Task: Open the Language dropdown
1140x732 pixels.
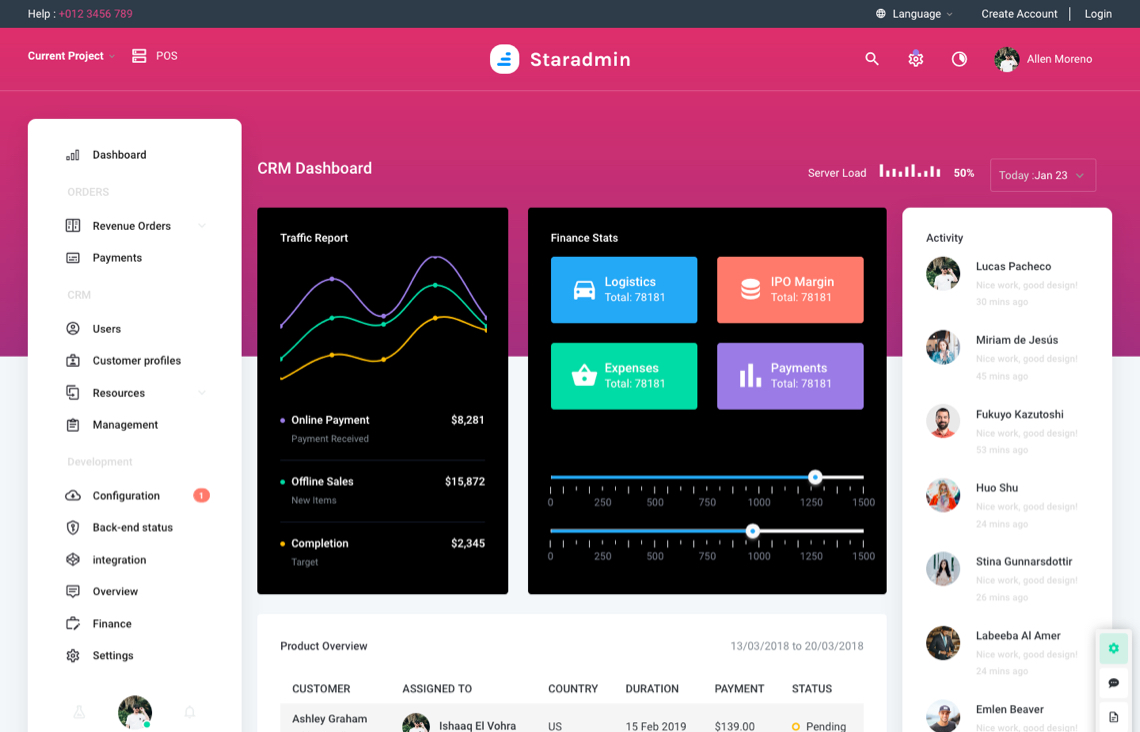Action: [915, 14]
